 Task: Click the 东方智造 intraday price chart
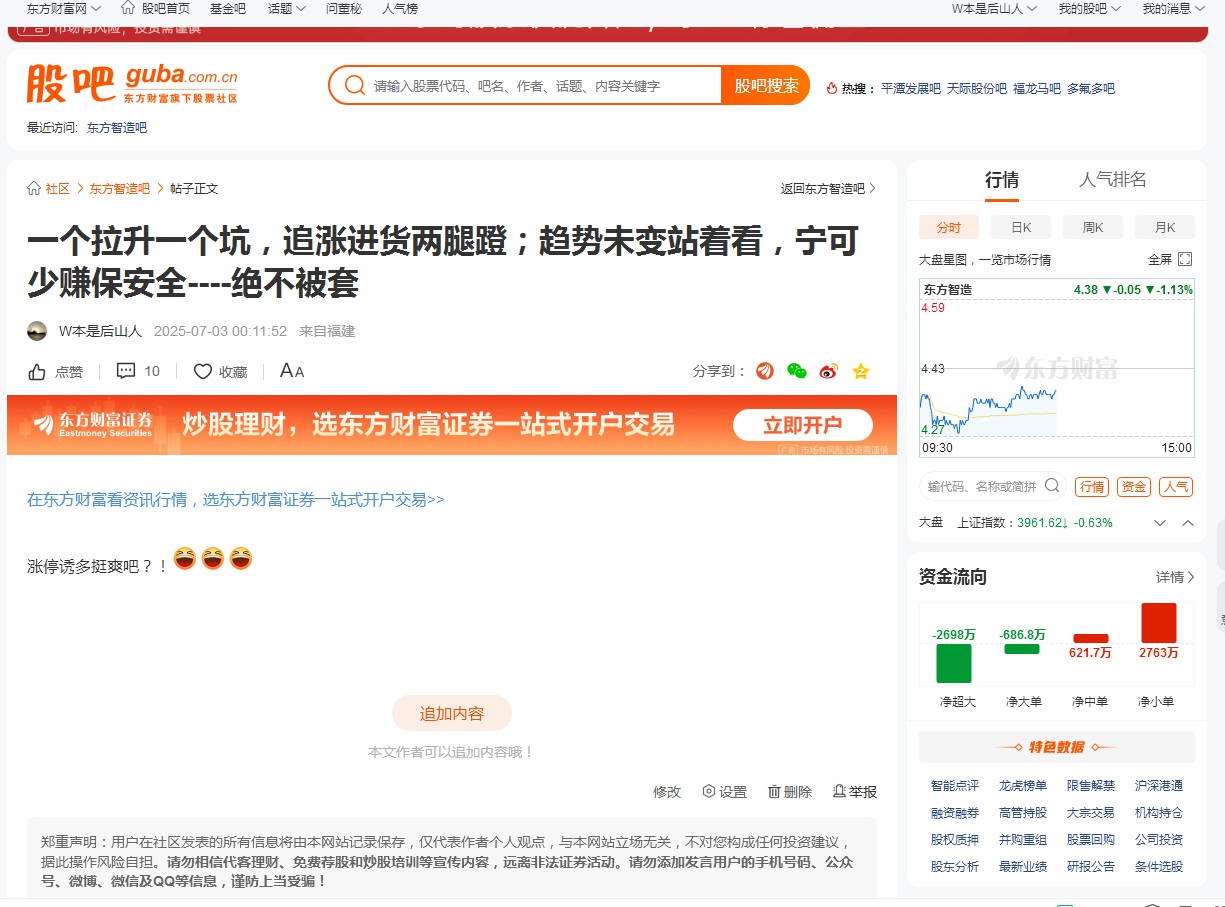click(x=1056, y=368)
